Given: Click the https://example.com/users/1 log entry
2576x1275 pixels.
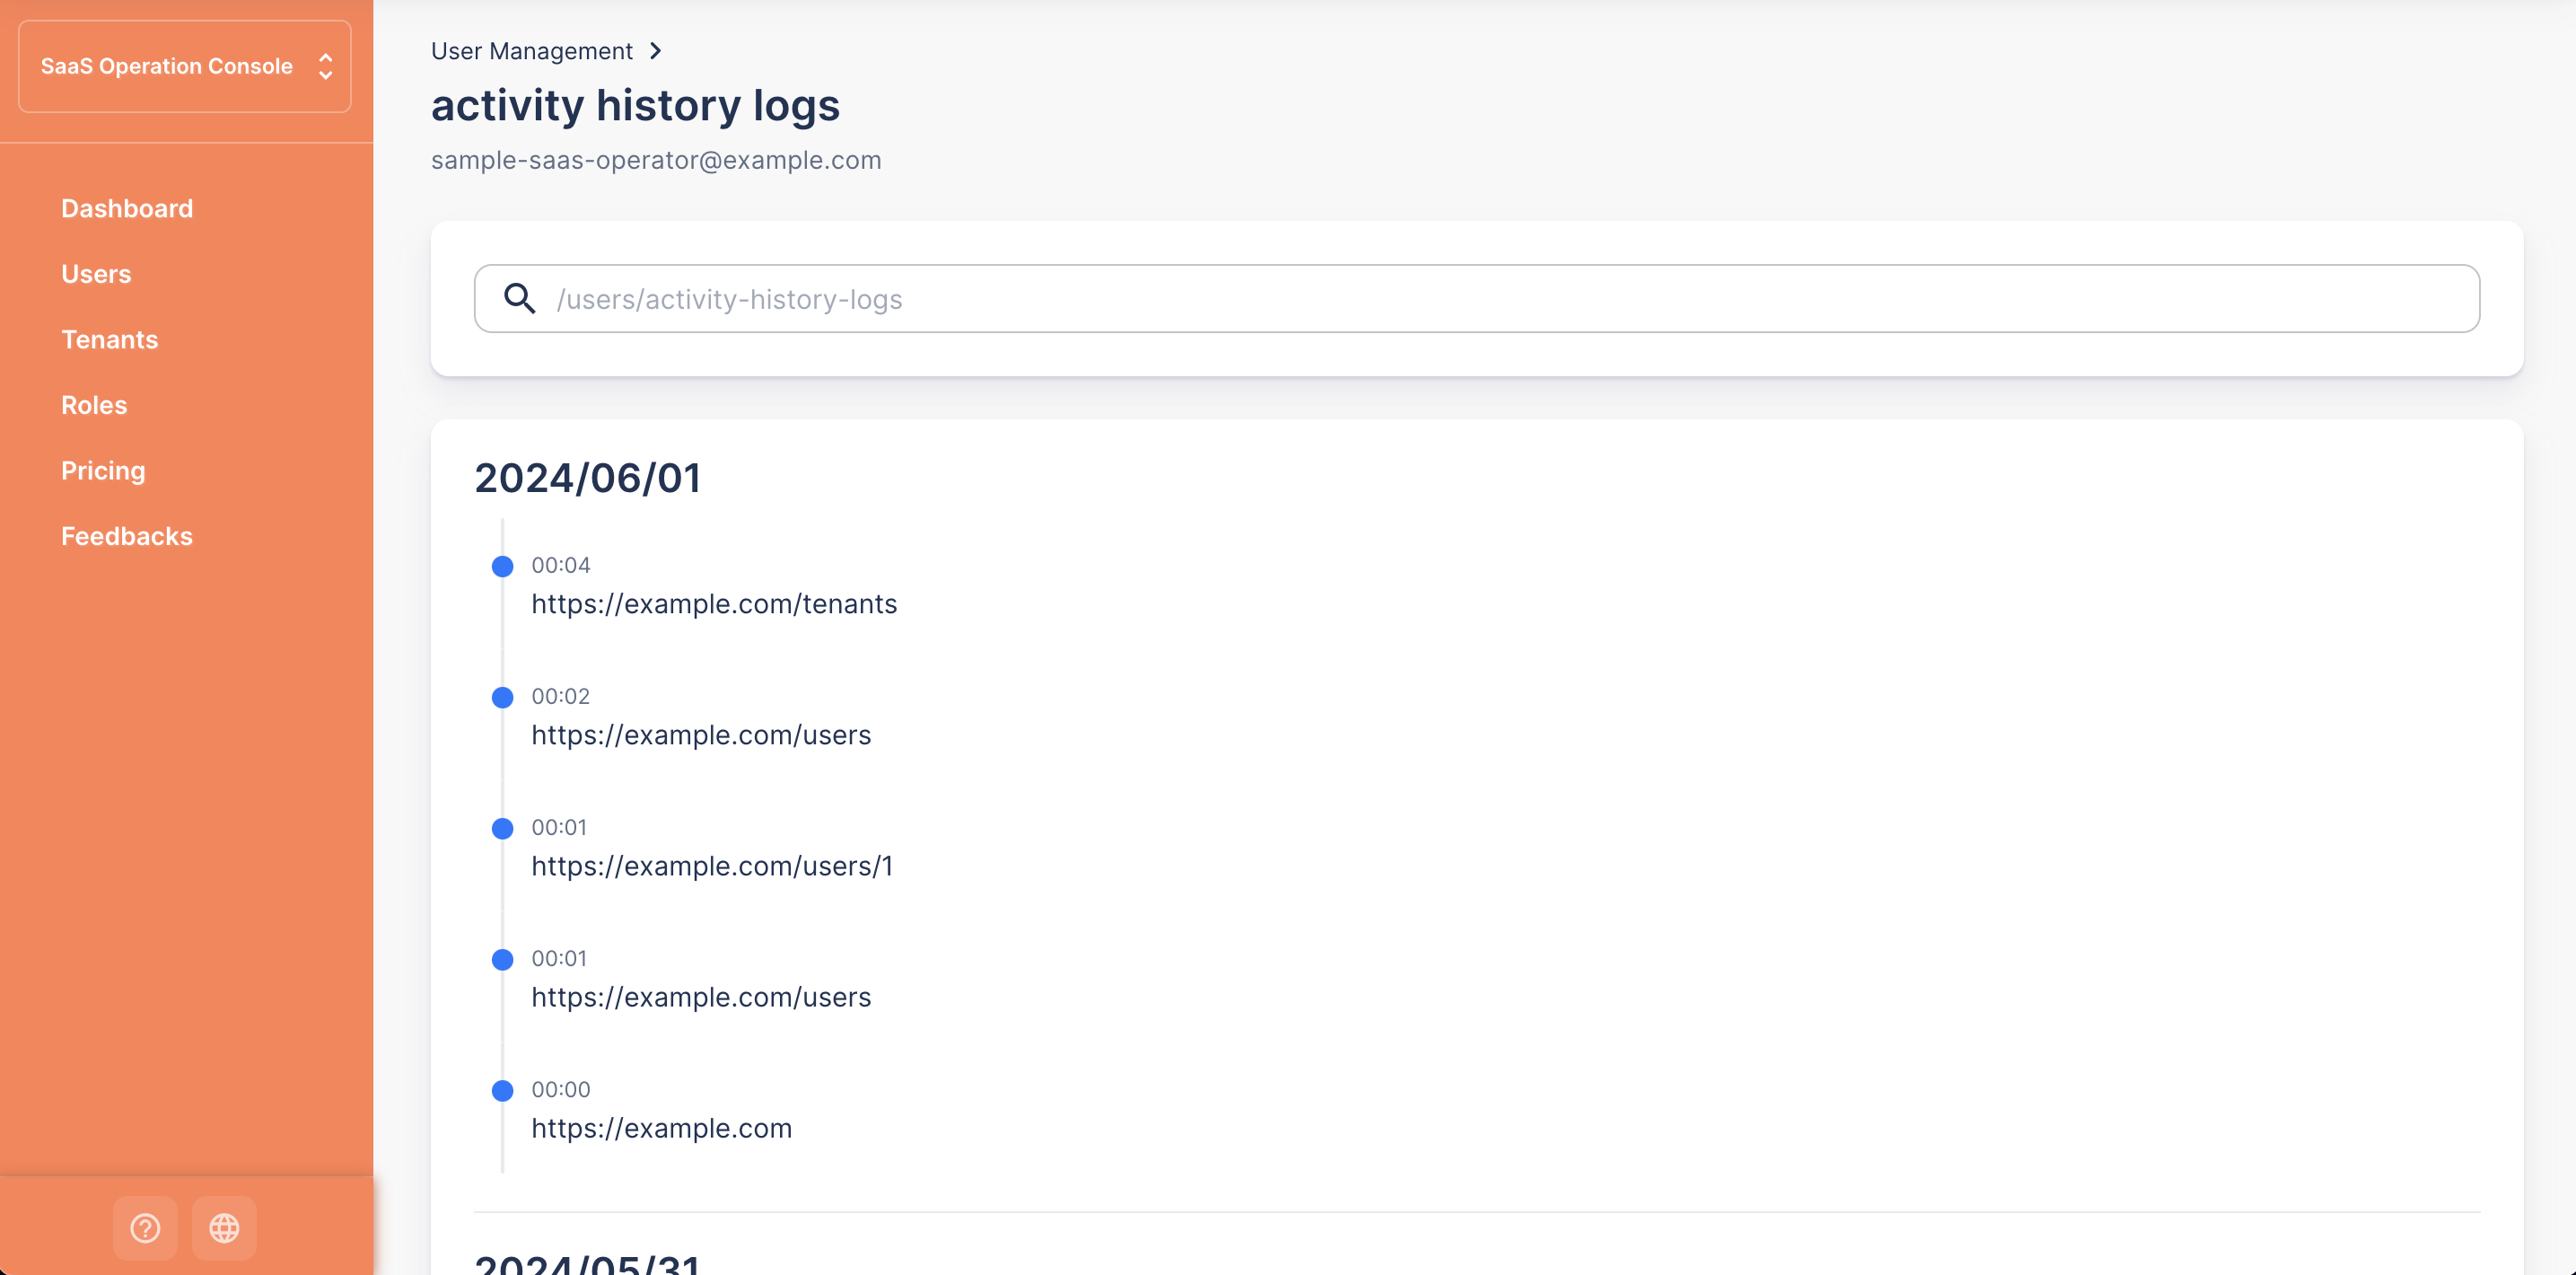Looking at the screenshot, I should [712, 866].
